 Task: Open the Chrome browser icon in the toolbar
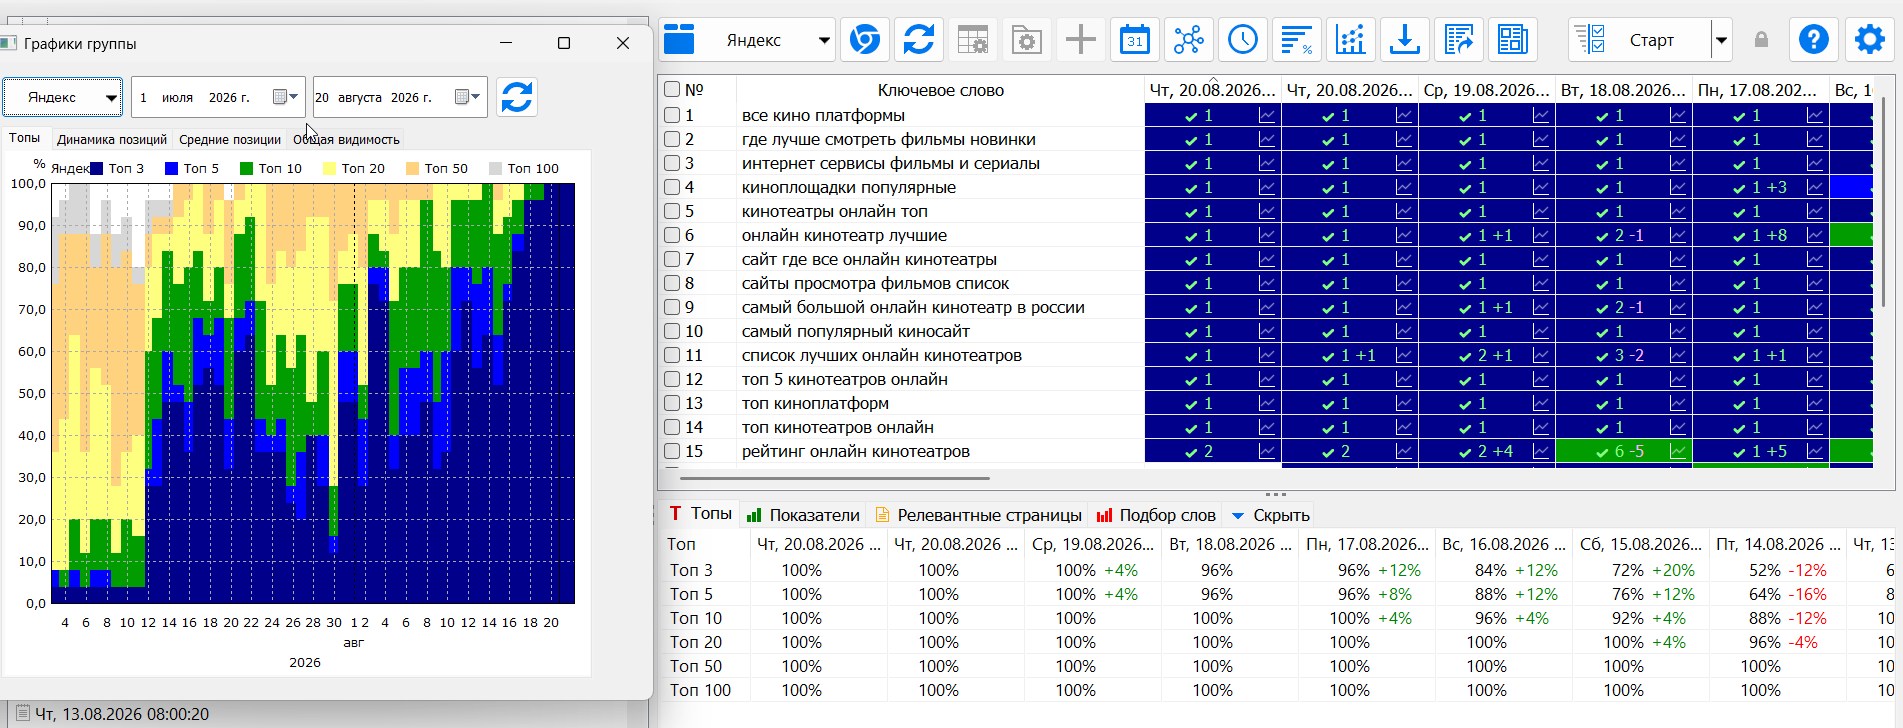[x=865, y=41]
